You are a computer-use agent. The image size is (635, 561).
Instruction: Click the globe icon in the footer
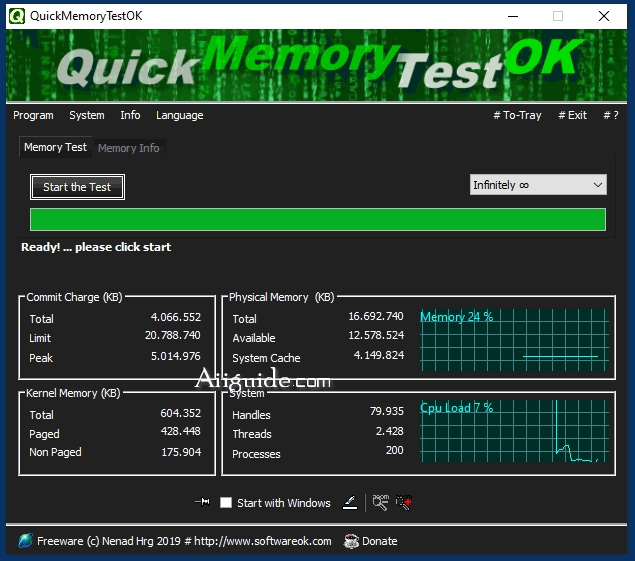coord(26,541)
